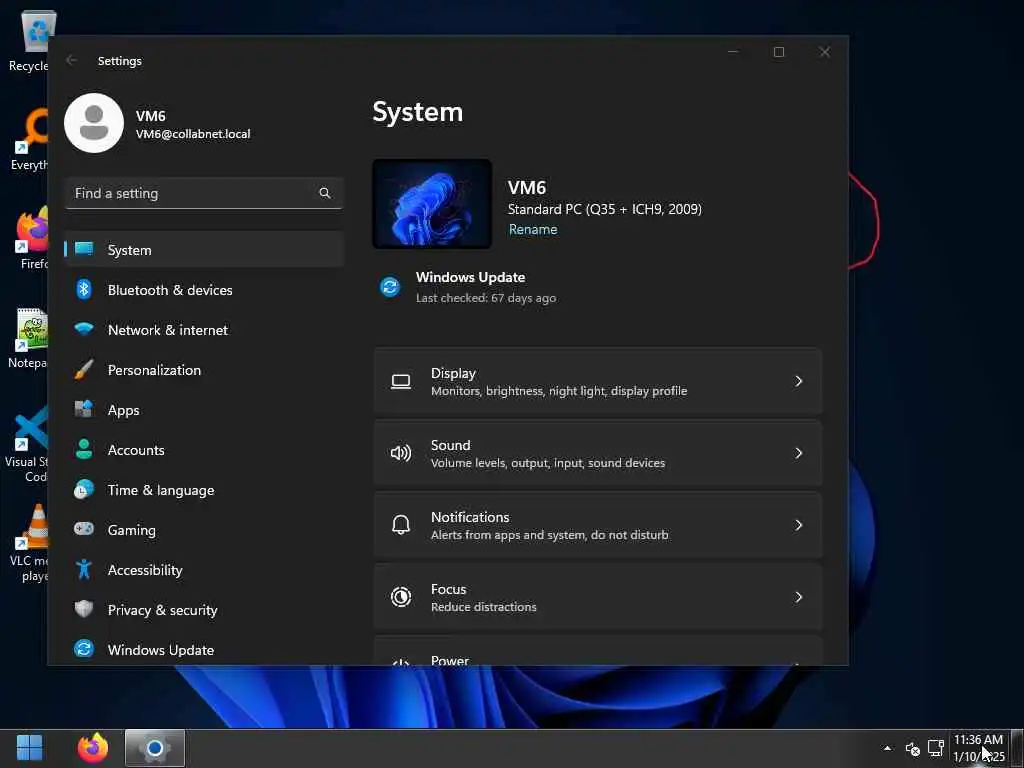
Task: Expand the Sound settings chevron
Action: tap(799, 453)
